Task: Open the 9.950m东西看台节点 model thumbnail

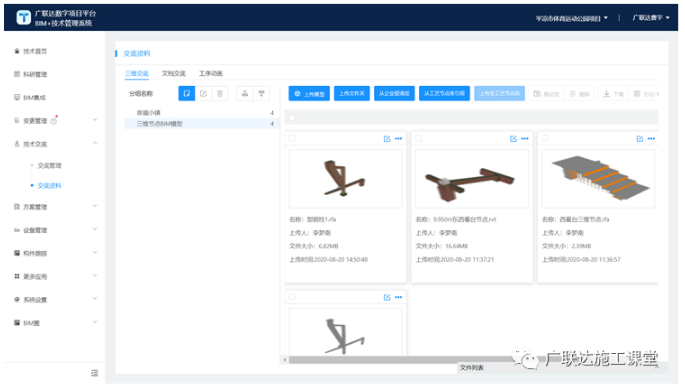Action: click(x=472, y=179)
